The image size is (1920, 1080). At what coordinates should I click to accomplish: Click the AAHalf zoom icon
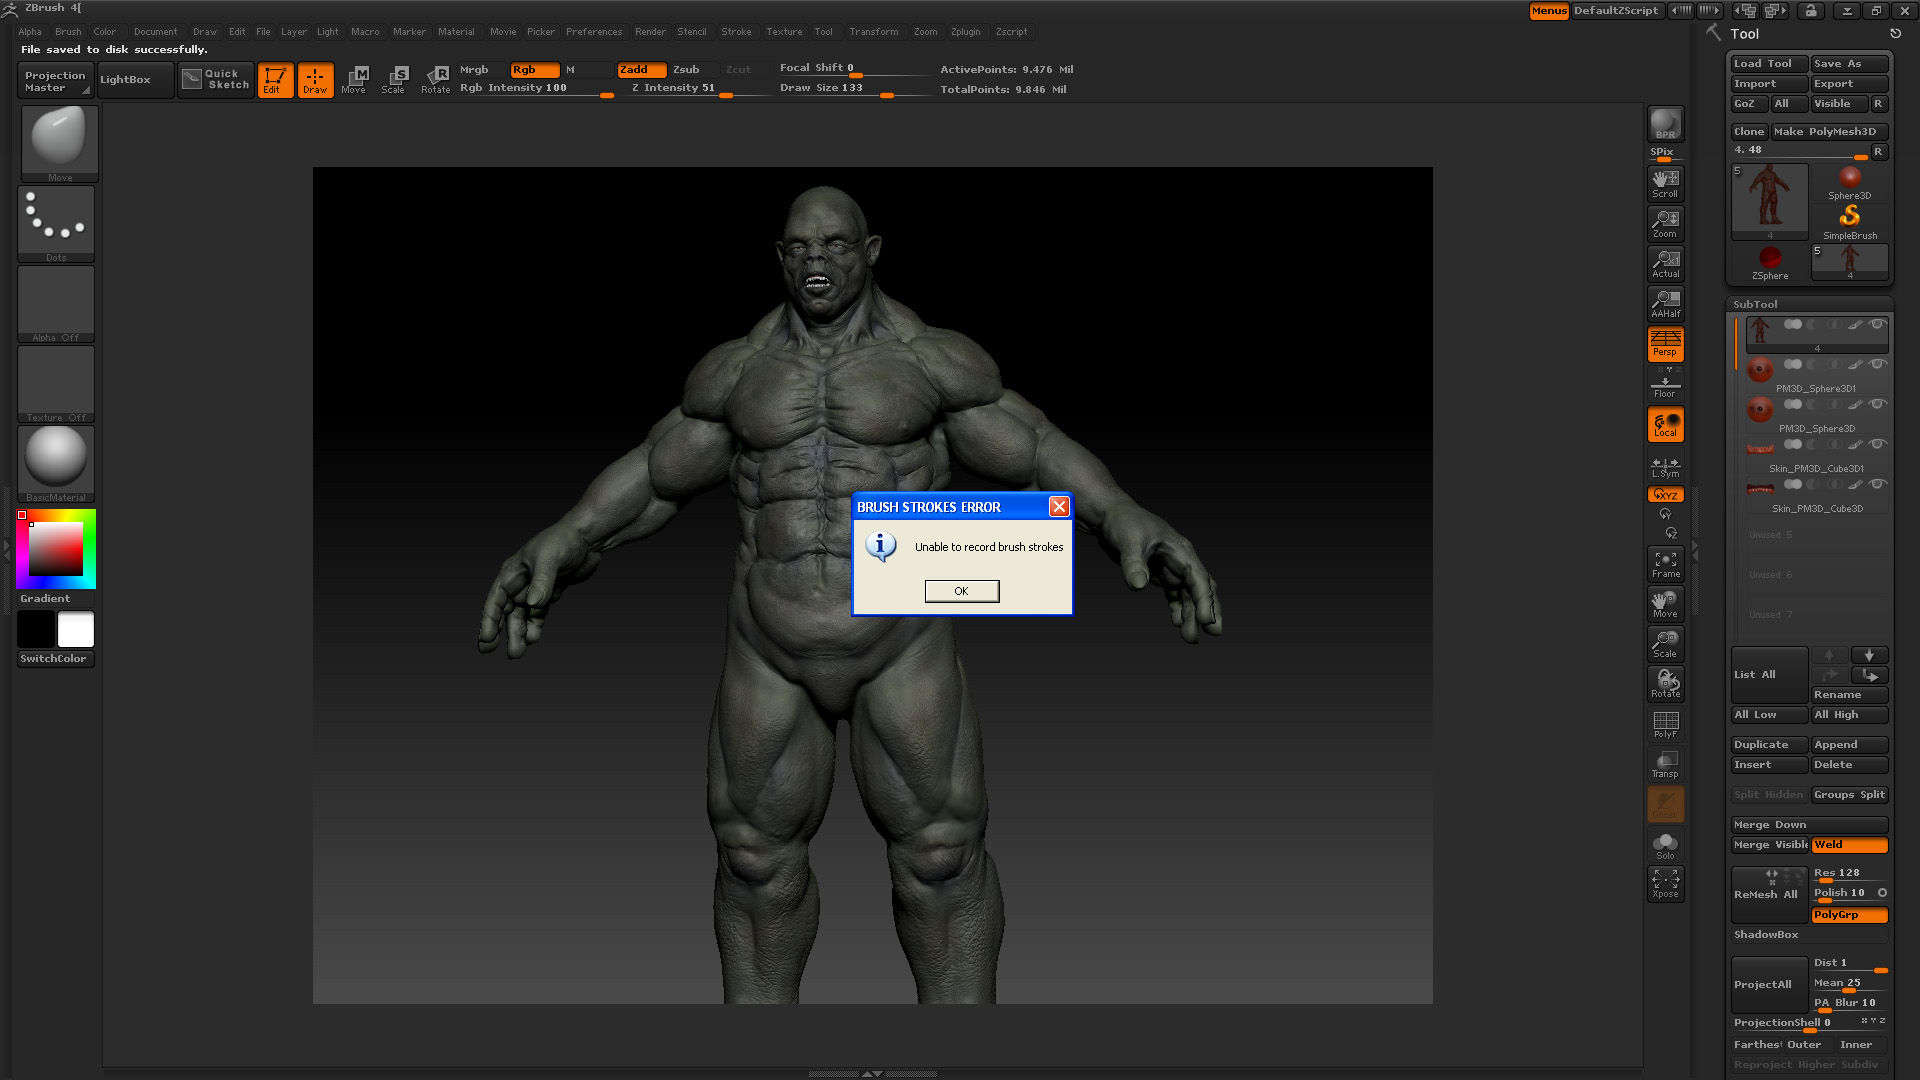click(x=1665, y=303)
